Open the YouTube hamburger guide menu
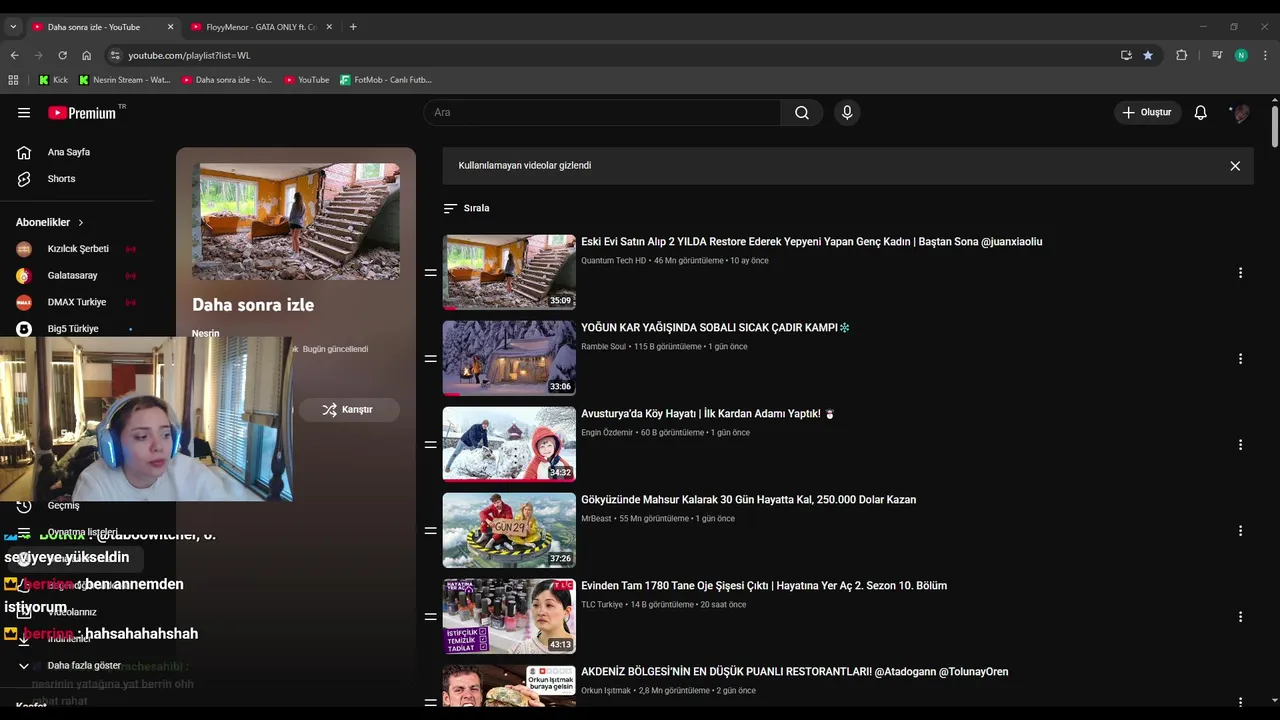This screenshot has width=1280, height=720. coord(24,113)
